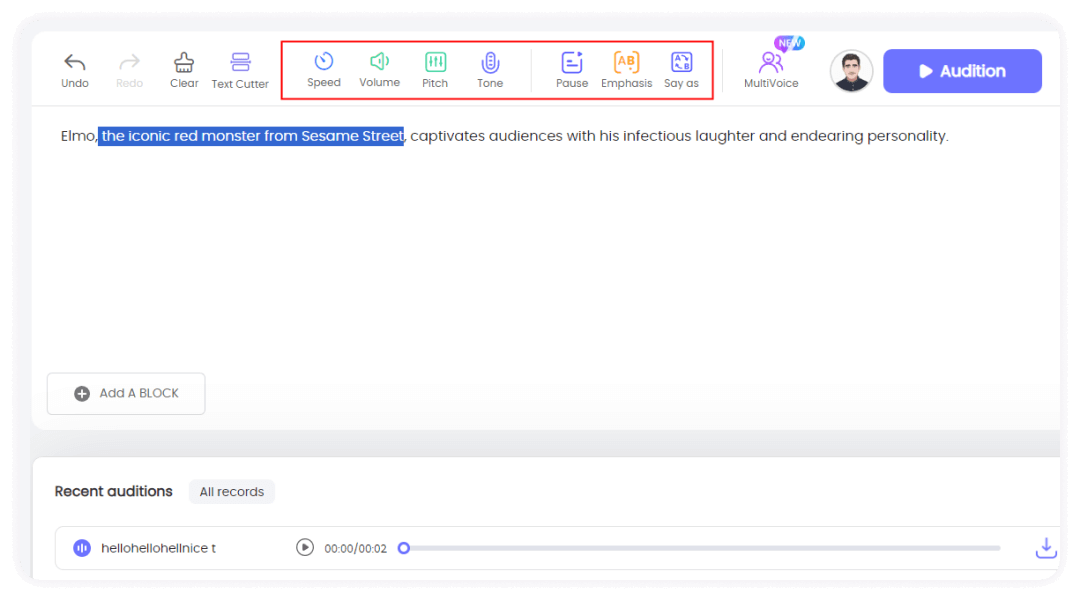Open the All records tab

(x=232, y=492)
